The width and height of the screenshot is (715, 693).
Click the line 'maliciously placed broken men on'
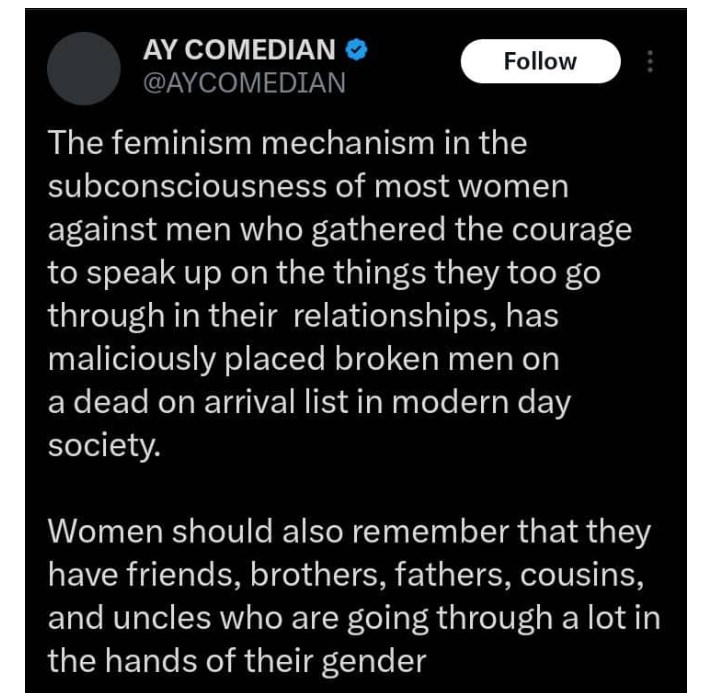point(304,359)
